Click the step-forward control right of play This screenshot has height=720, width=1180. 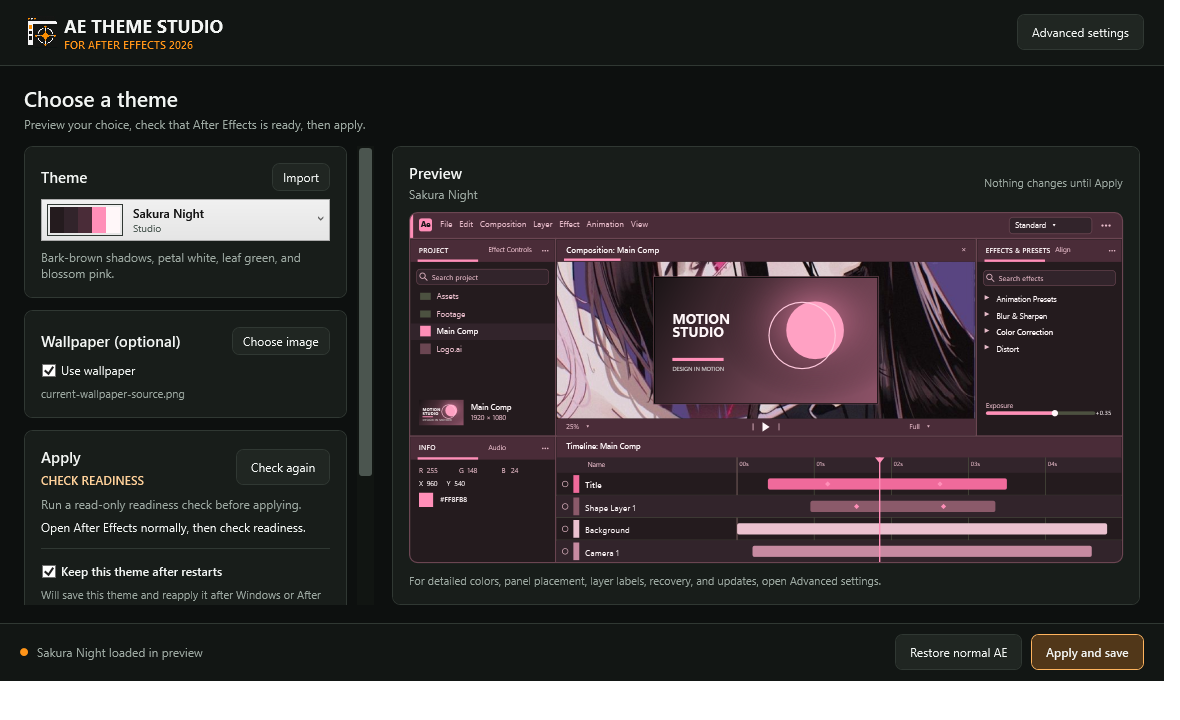point(778,427)
